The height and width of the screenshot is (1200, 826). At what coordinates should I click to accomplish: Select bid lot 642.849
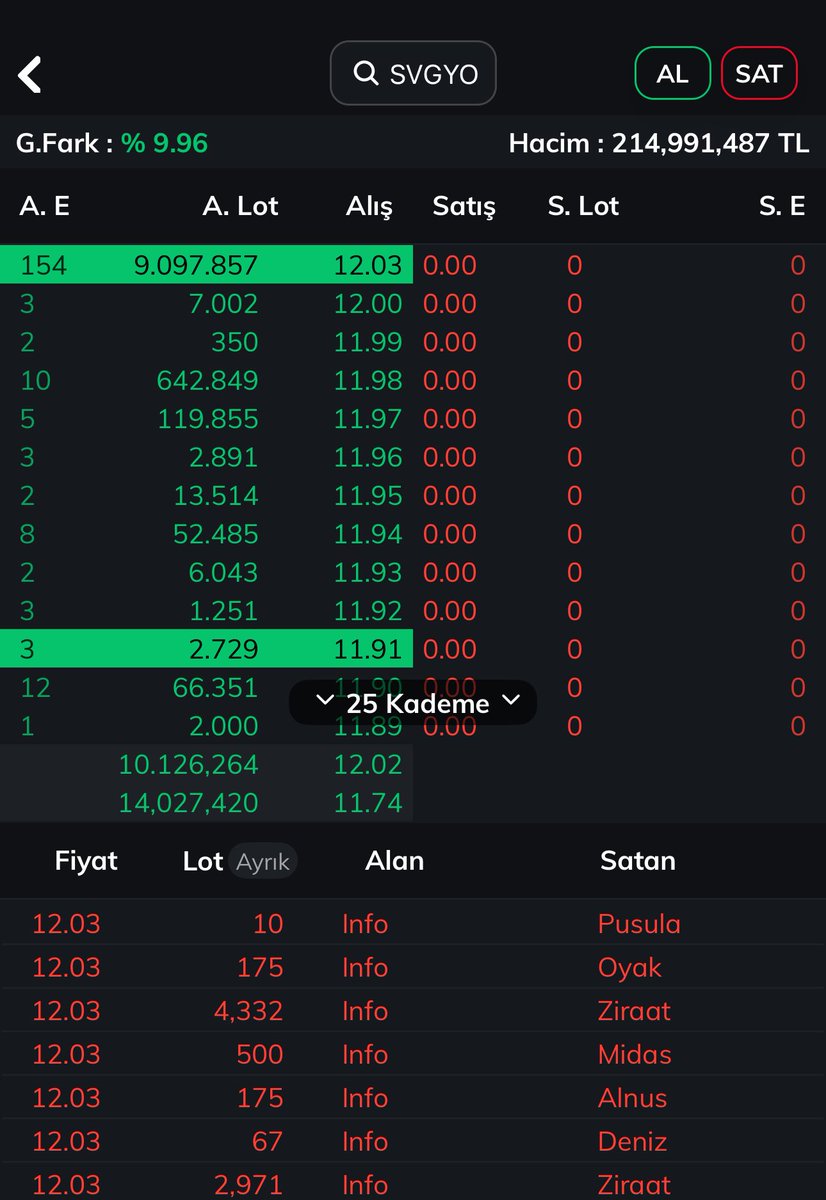tap(207, 380)
